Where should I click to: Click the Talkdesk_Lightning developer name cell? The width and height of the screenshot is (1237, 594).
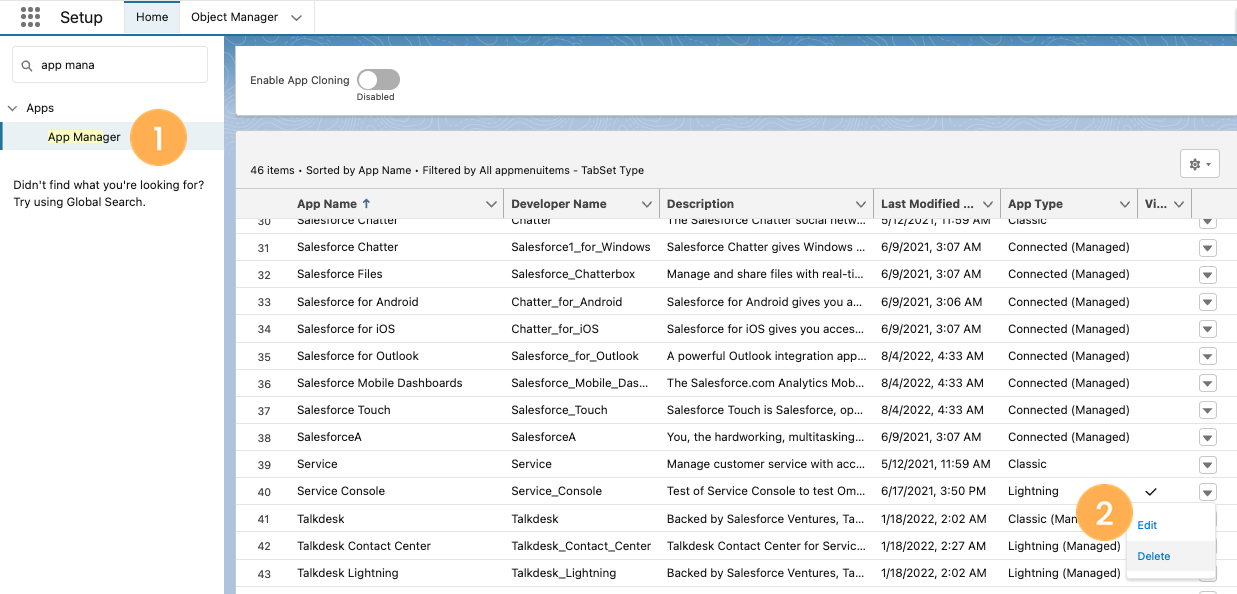(x=563, y=573)
